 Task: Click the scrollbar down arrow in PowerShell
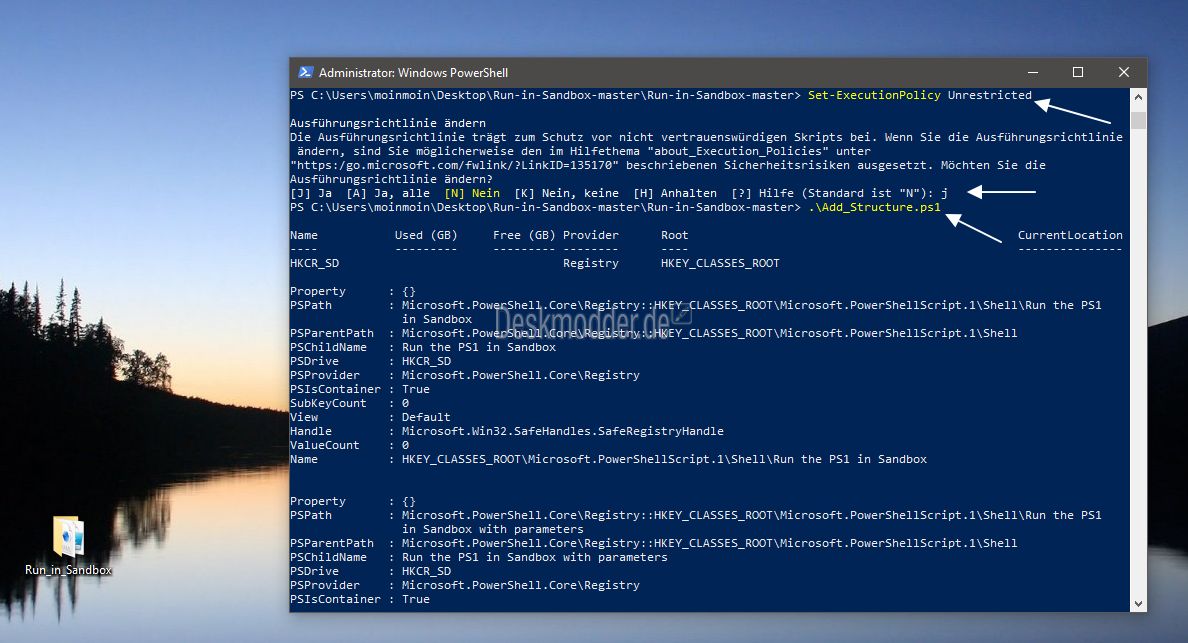[1138, 604]
